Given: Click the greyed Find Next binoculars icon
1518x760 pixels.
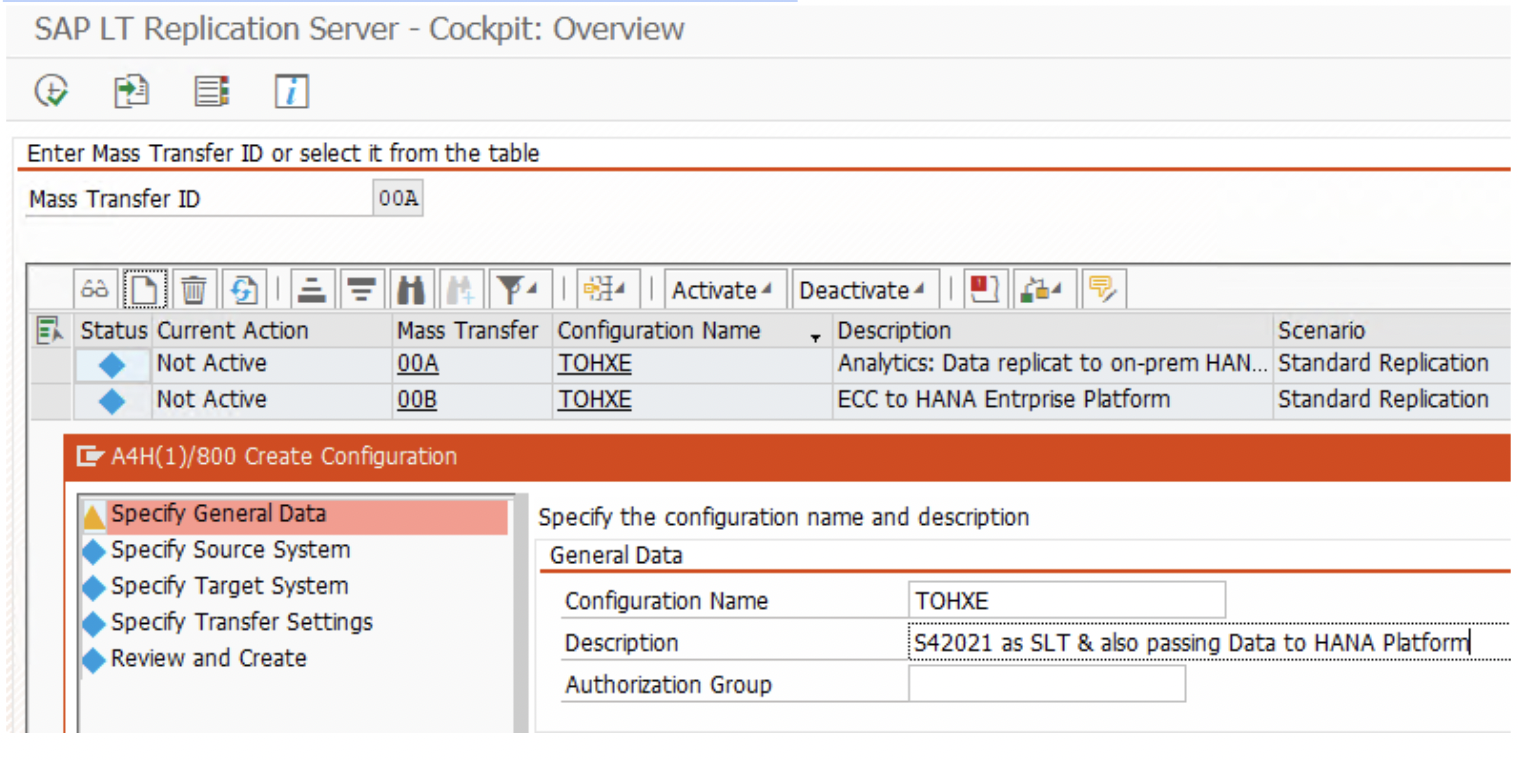Looking at the screenshot, I should click(462, 290).
